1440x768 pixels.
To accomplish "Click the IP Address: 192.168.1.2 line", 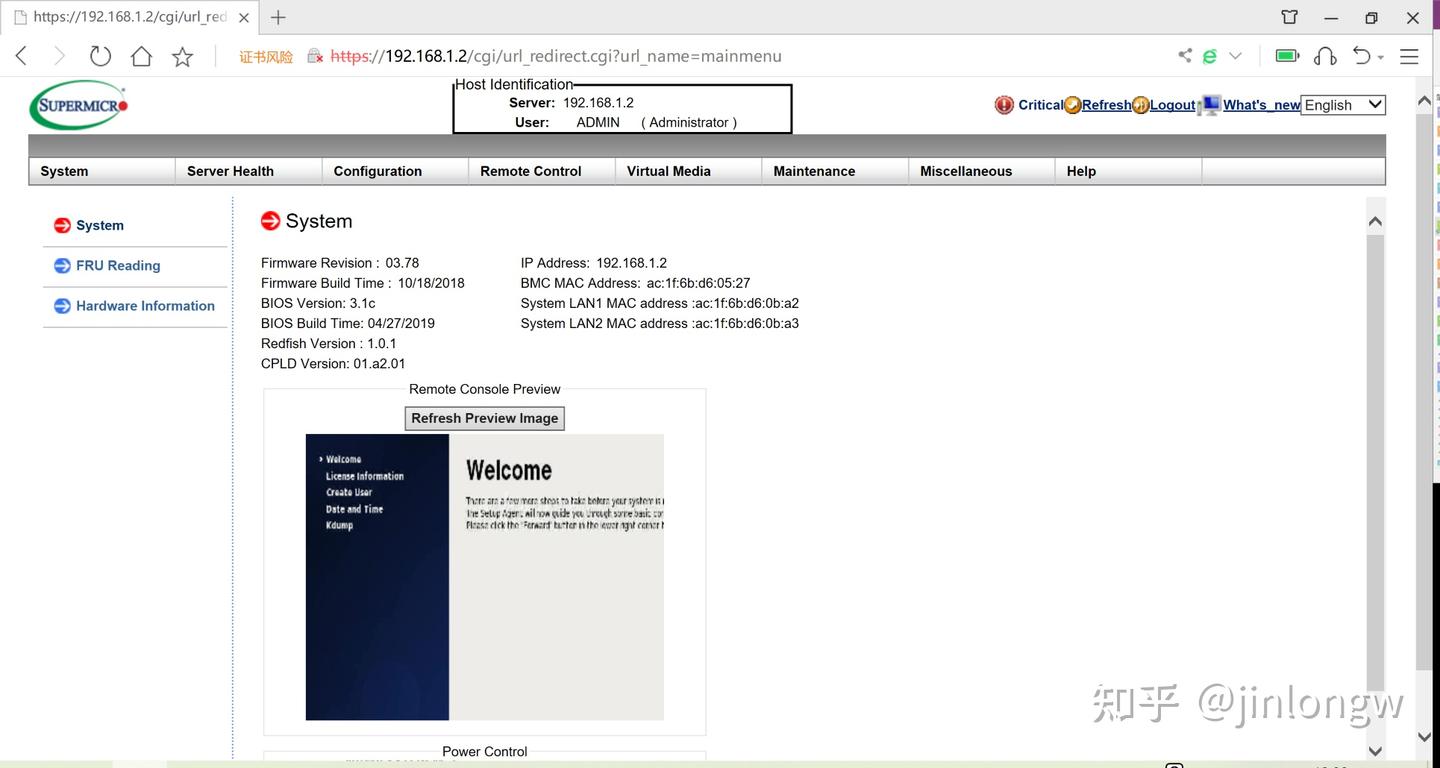I will click(x=594, y=263).
